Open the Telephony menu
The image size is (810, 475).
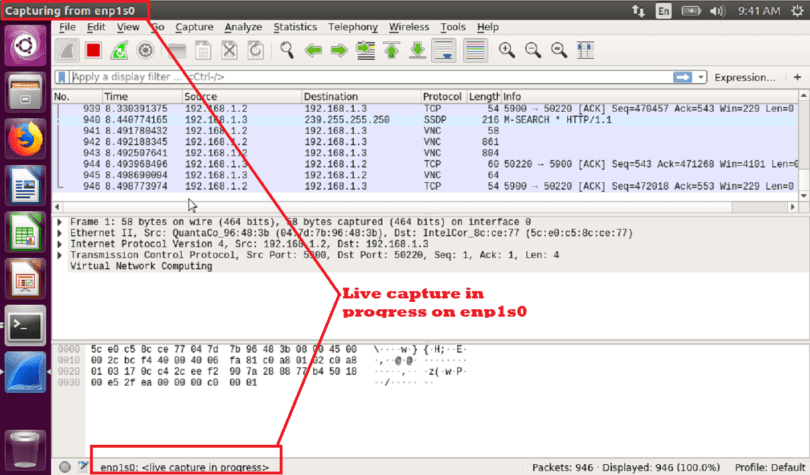click(x=353, y=27)
